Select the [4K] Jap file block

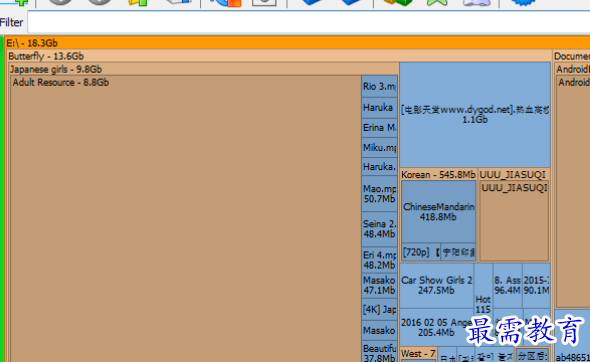[379, 309]
